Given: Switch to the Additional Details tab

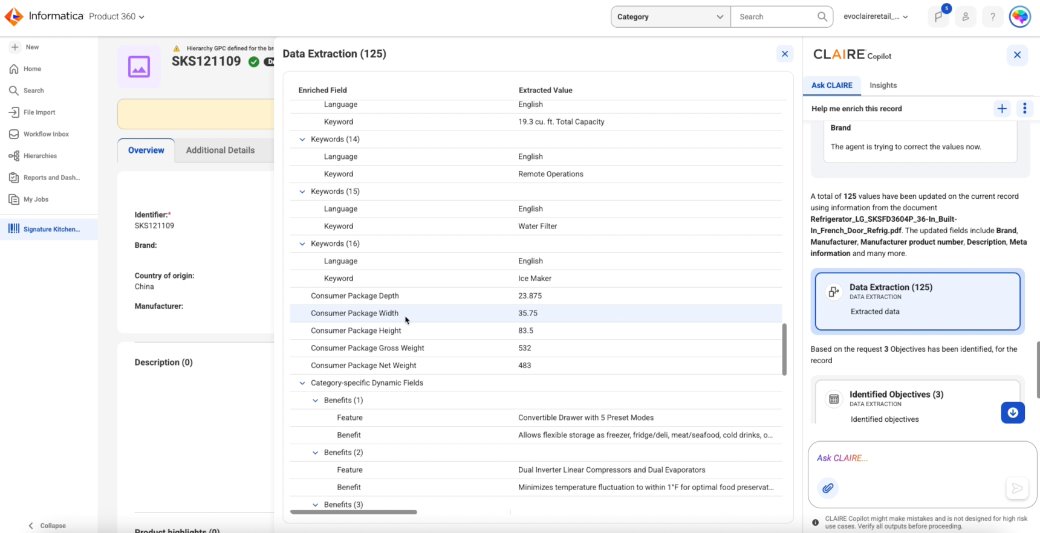Looking at the screenshot, I should coord(220,150).
